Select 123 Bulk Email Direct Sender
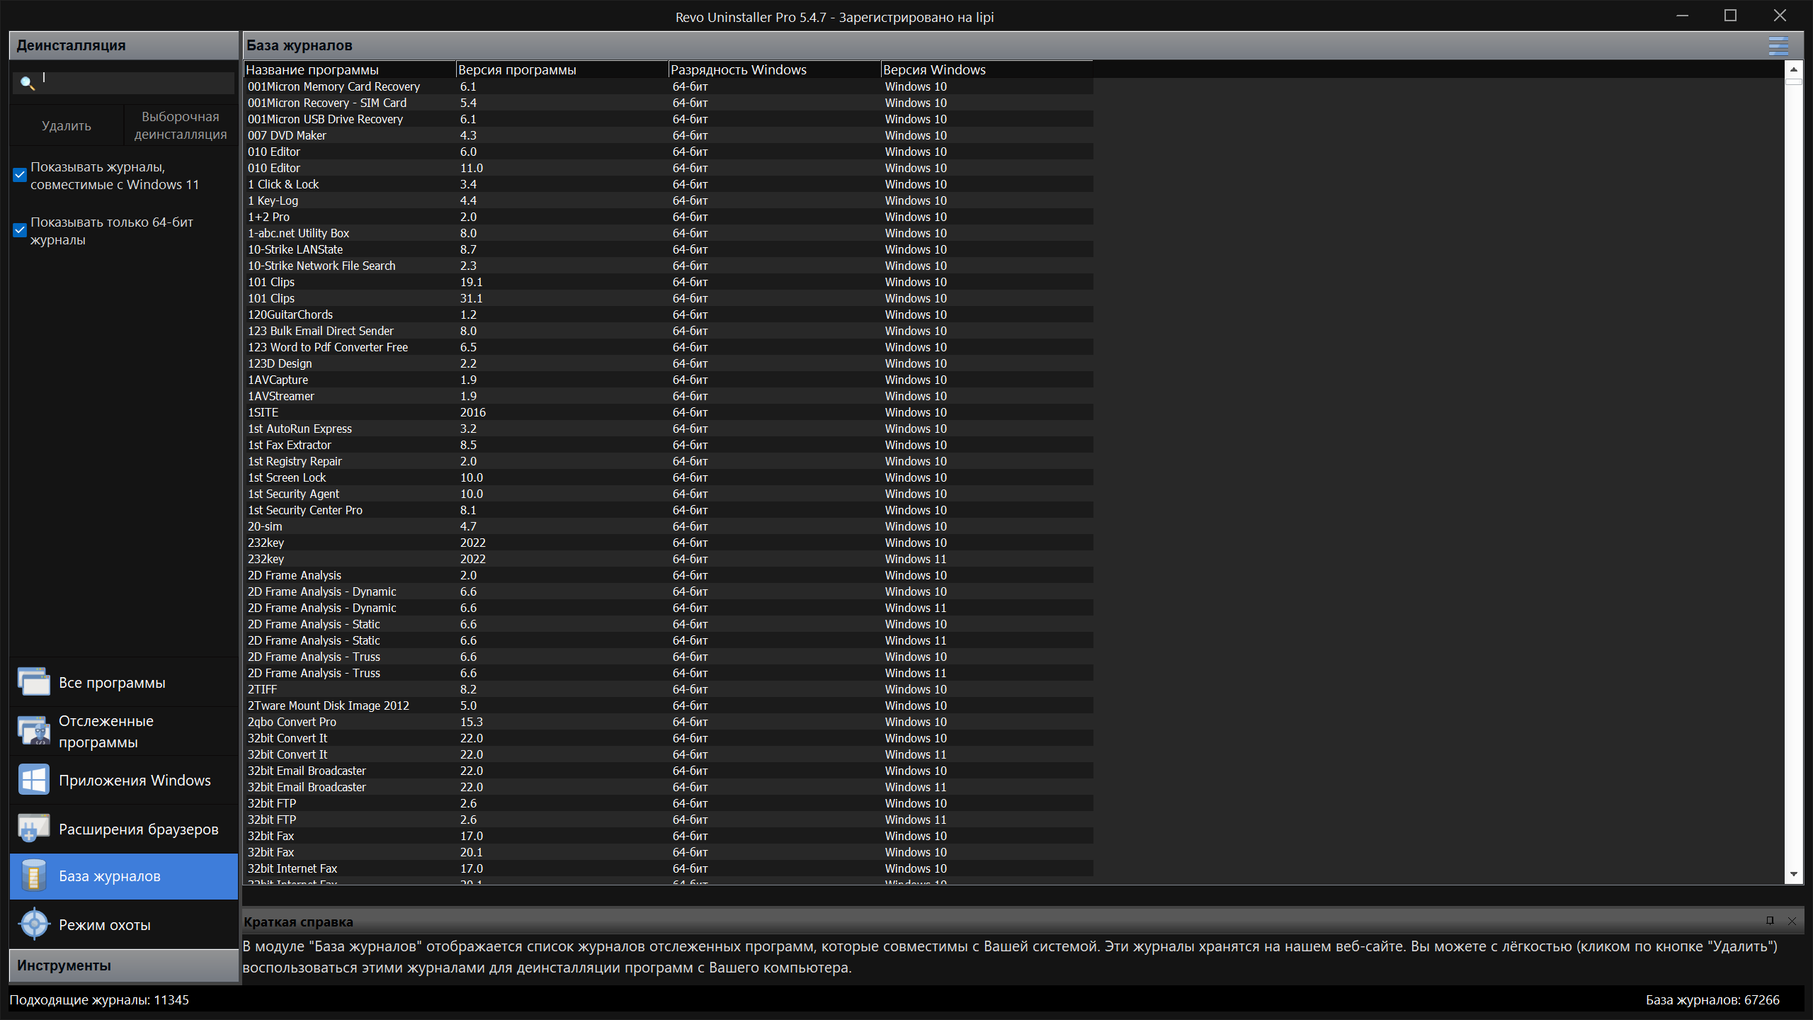Screen dimensions: 1813x1020 (x=668, y=331)
